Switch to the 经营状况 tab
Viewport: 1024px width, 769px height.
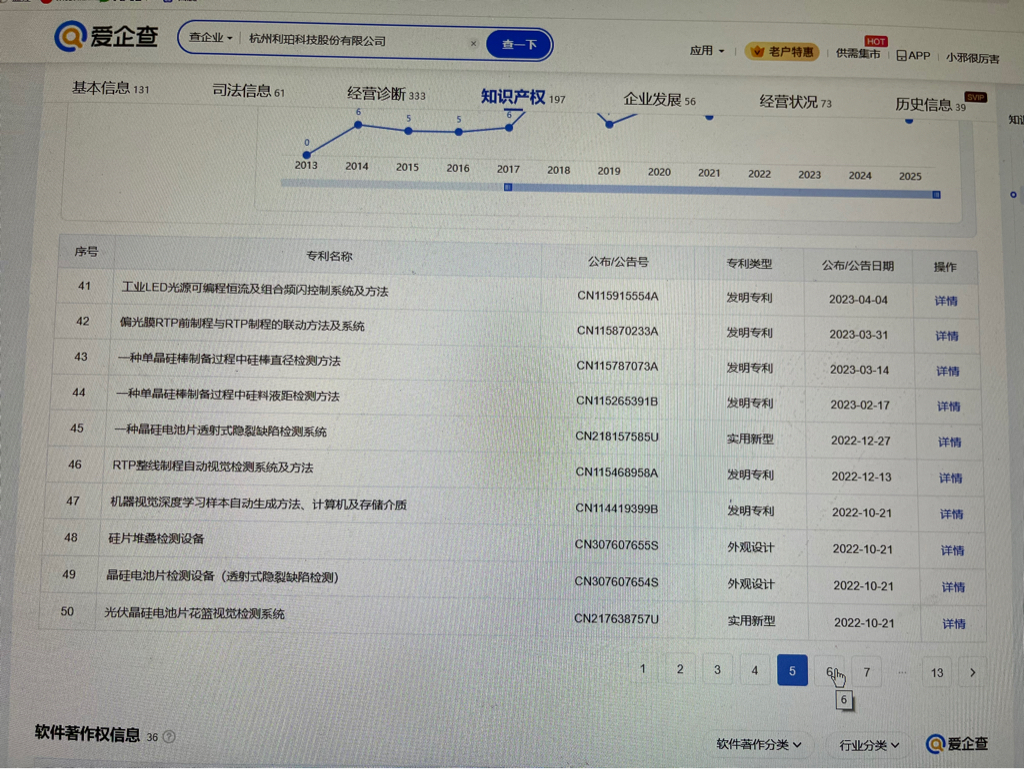tap(795, 102)
